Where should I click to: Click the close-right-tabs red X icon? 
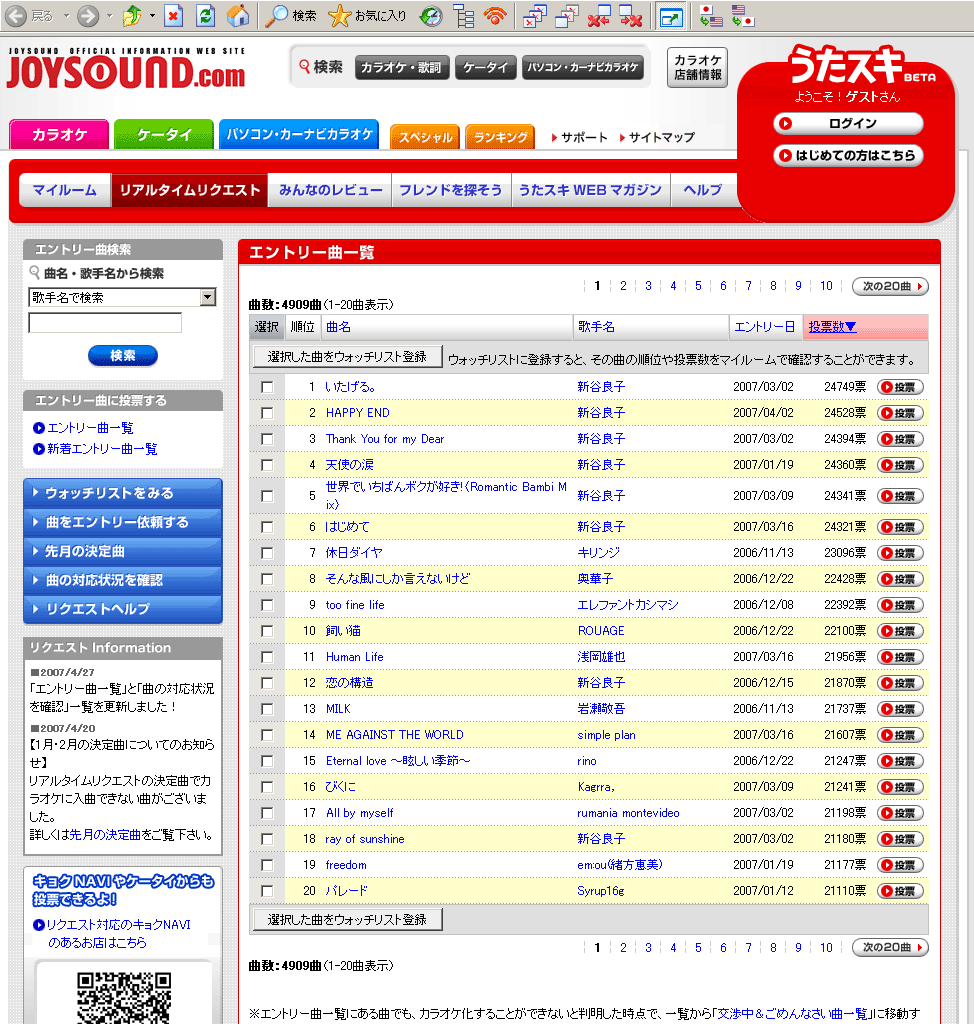click(x=630, y=16)
